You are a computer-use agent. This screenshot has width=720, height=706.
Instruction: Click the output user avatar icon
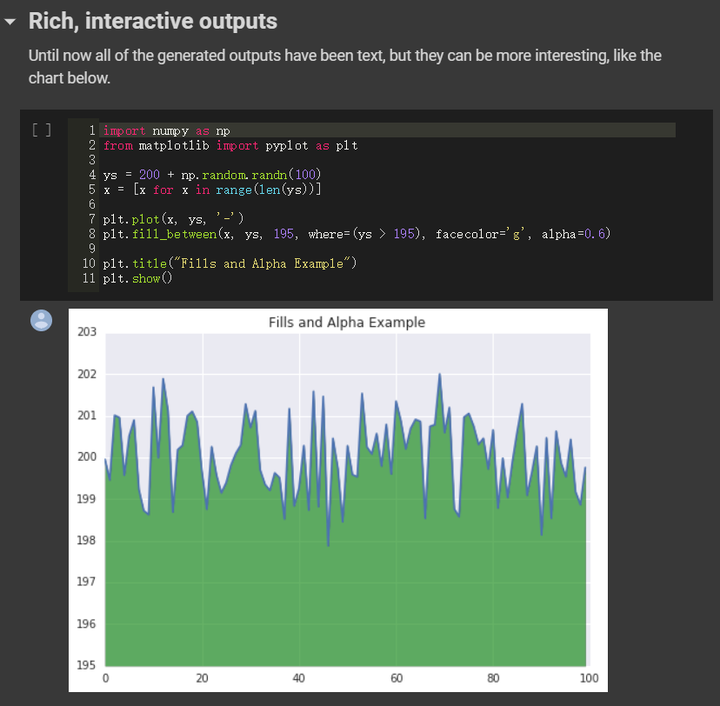42,320
